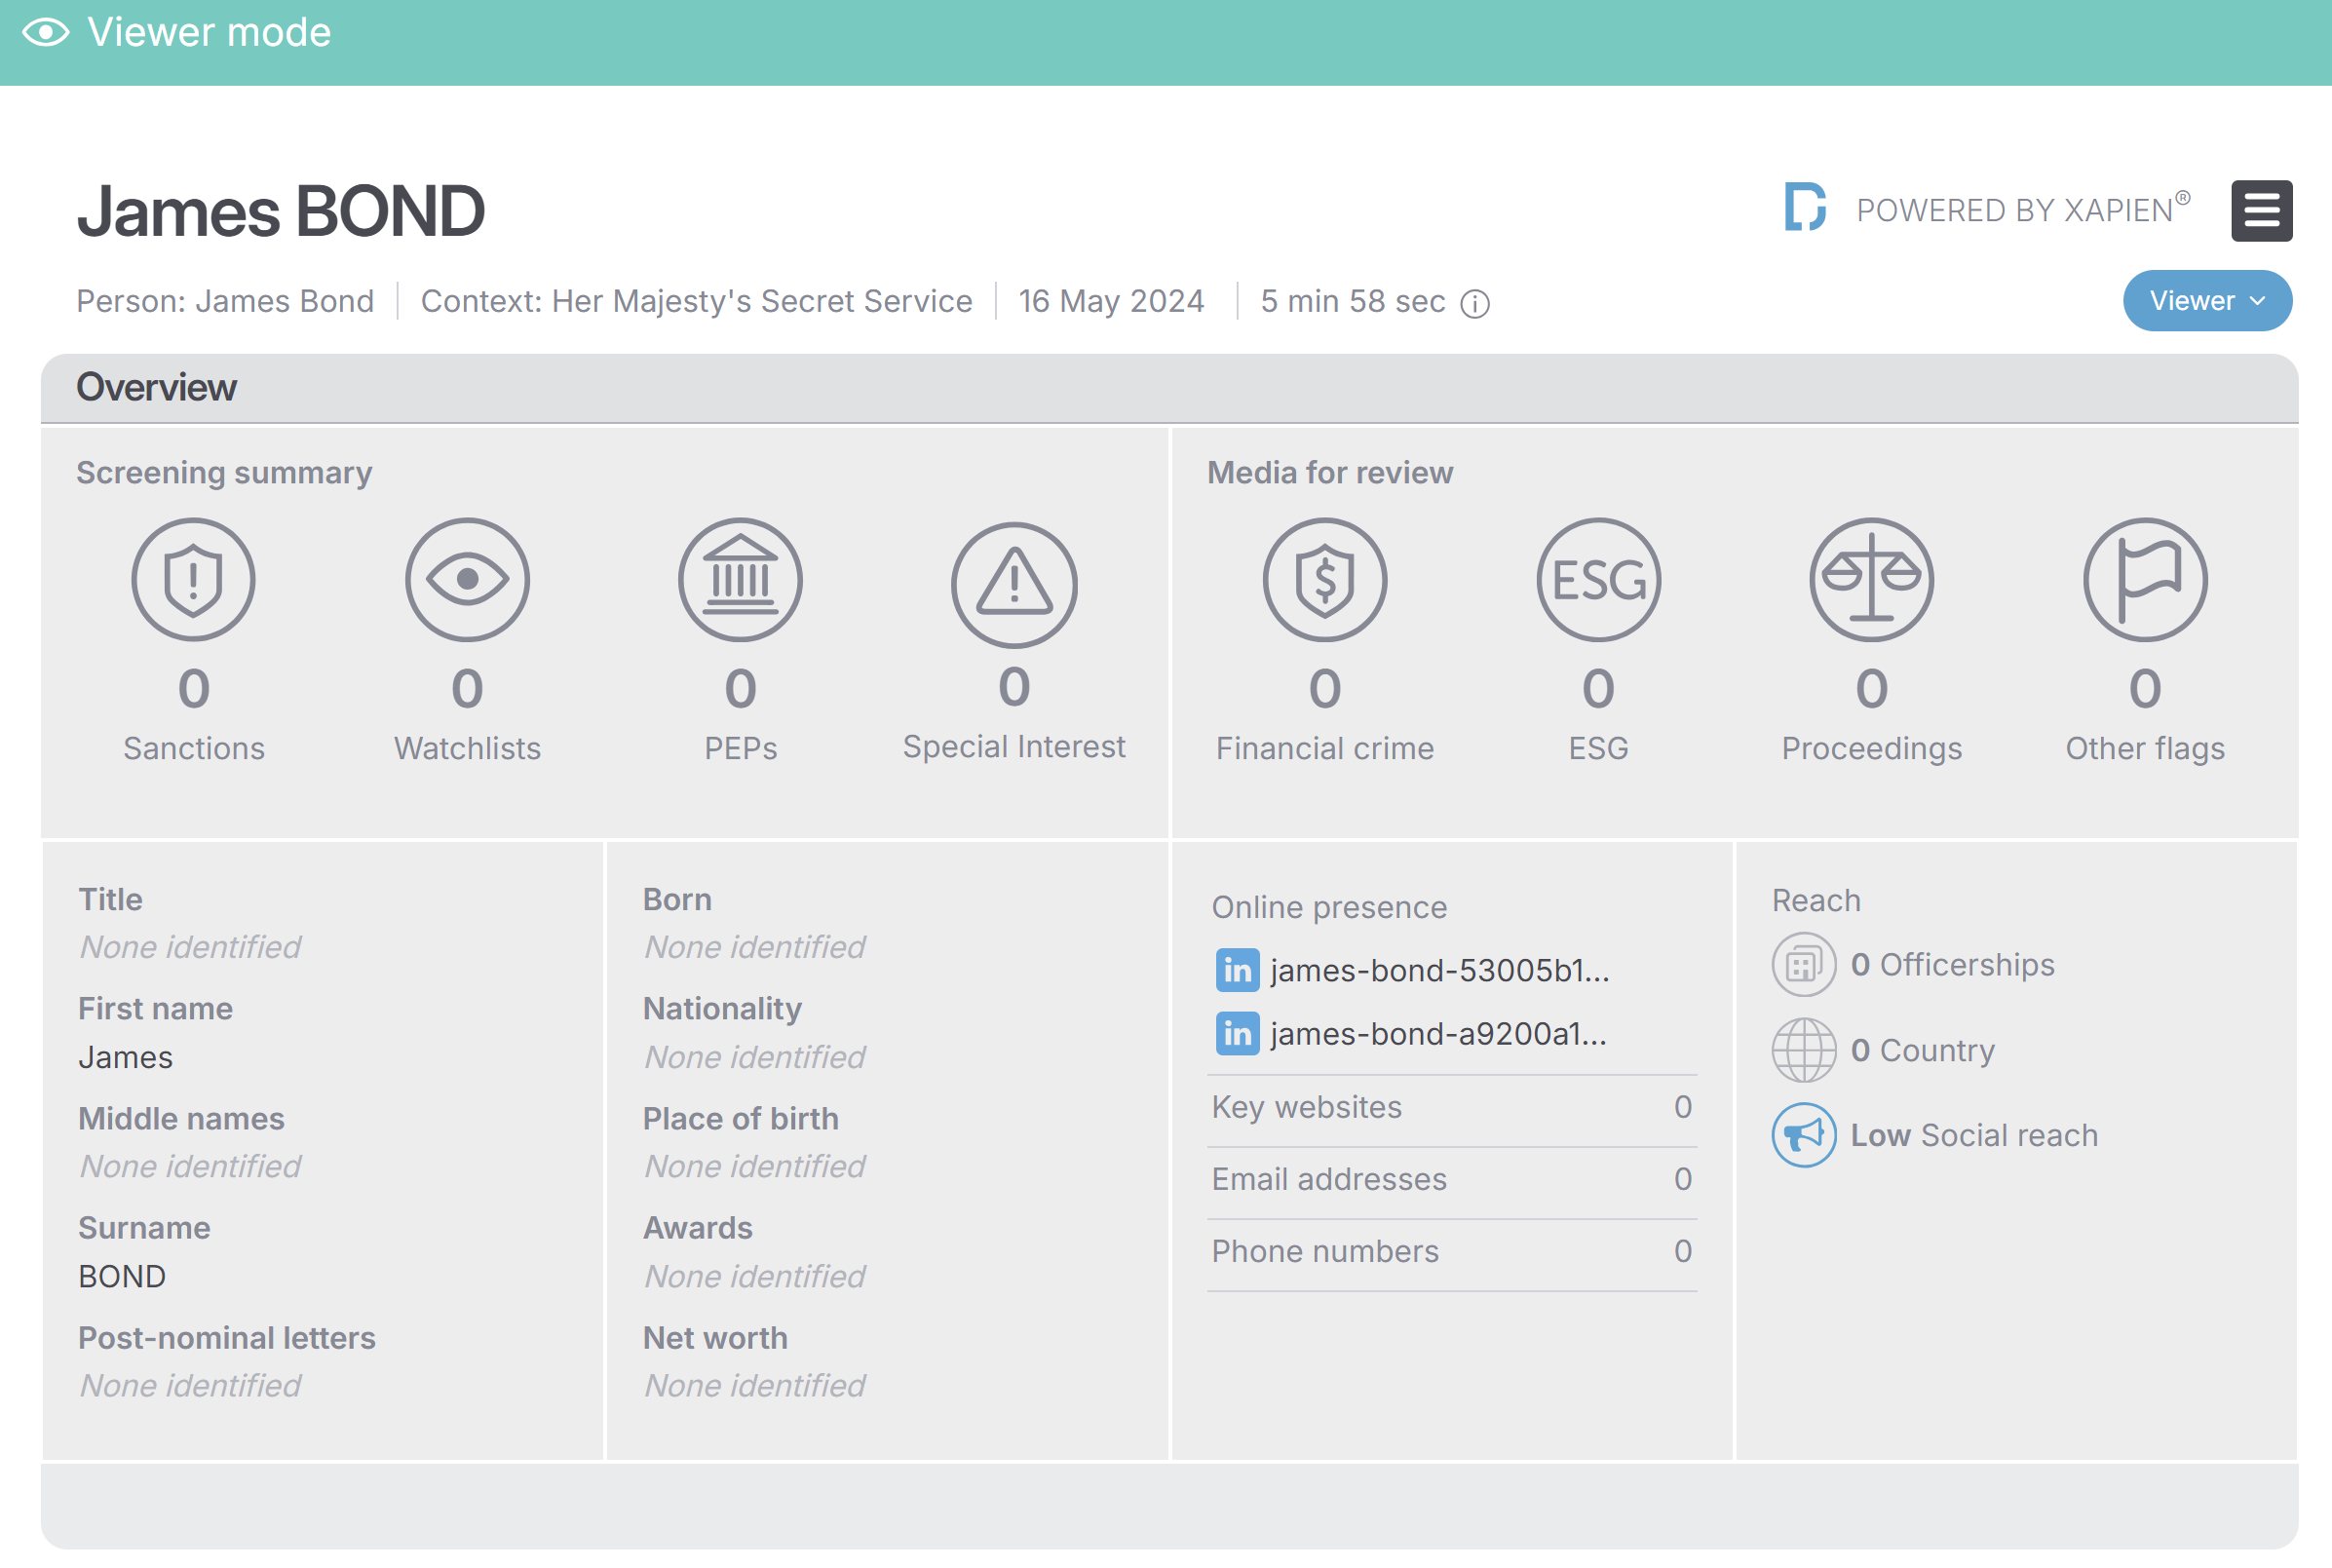Select the PEPs building icon
2332x1568 pixels.
point(740,580)
